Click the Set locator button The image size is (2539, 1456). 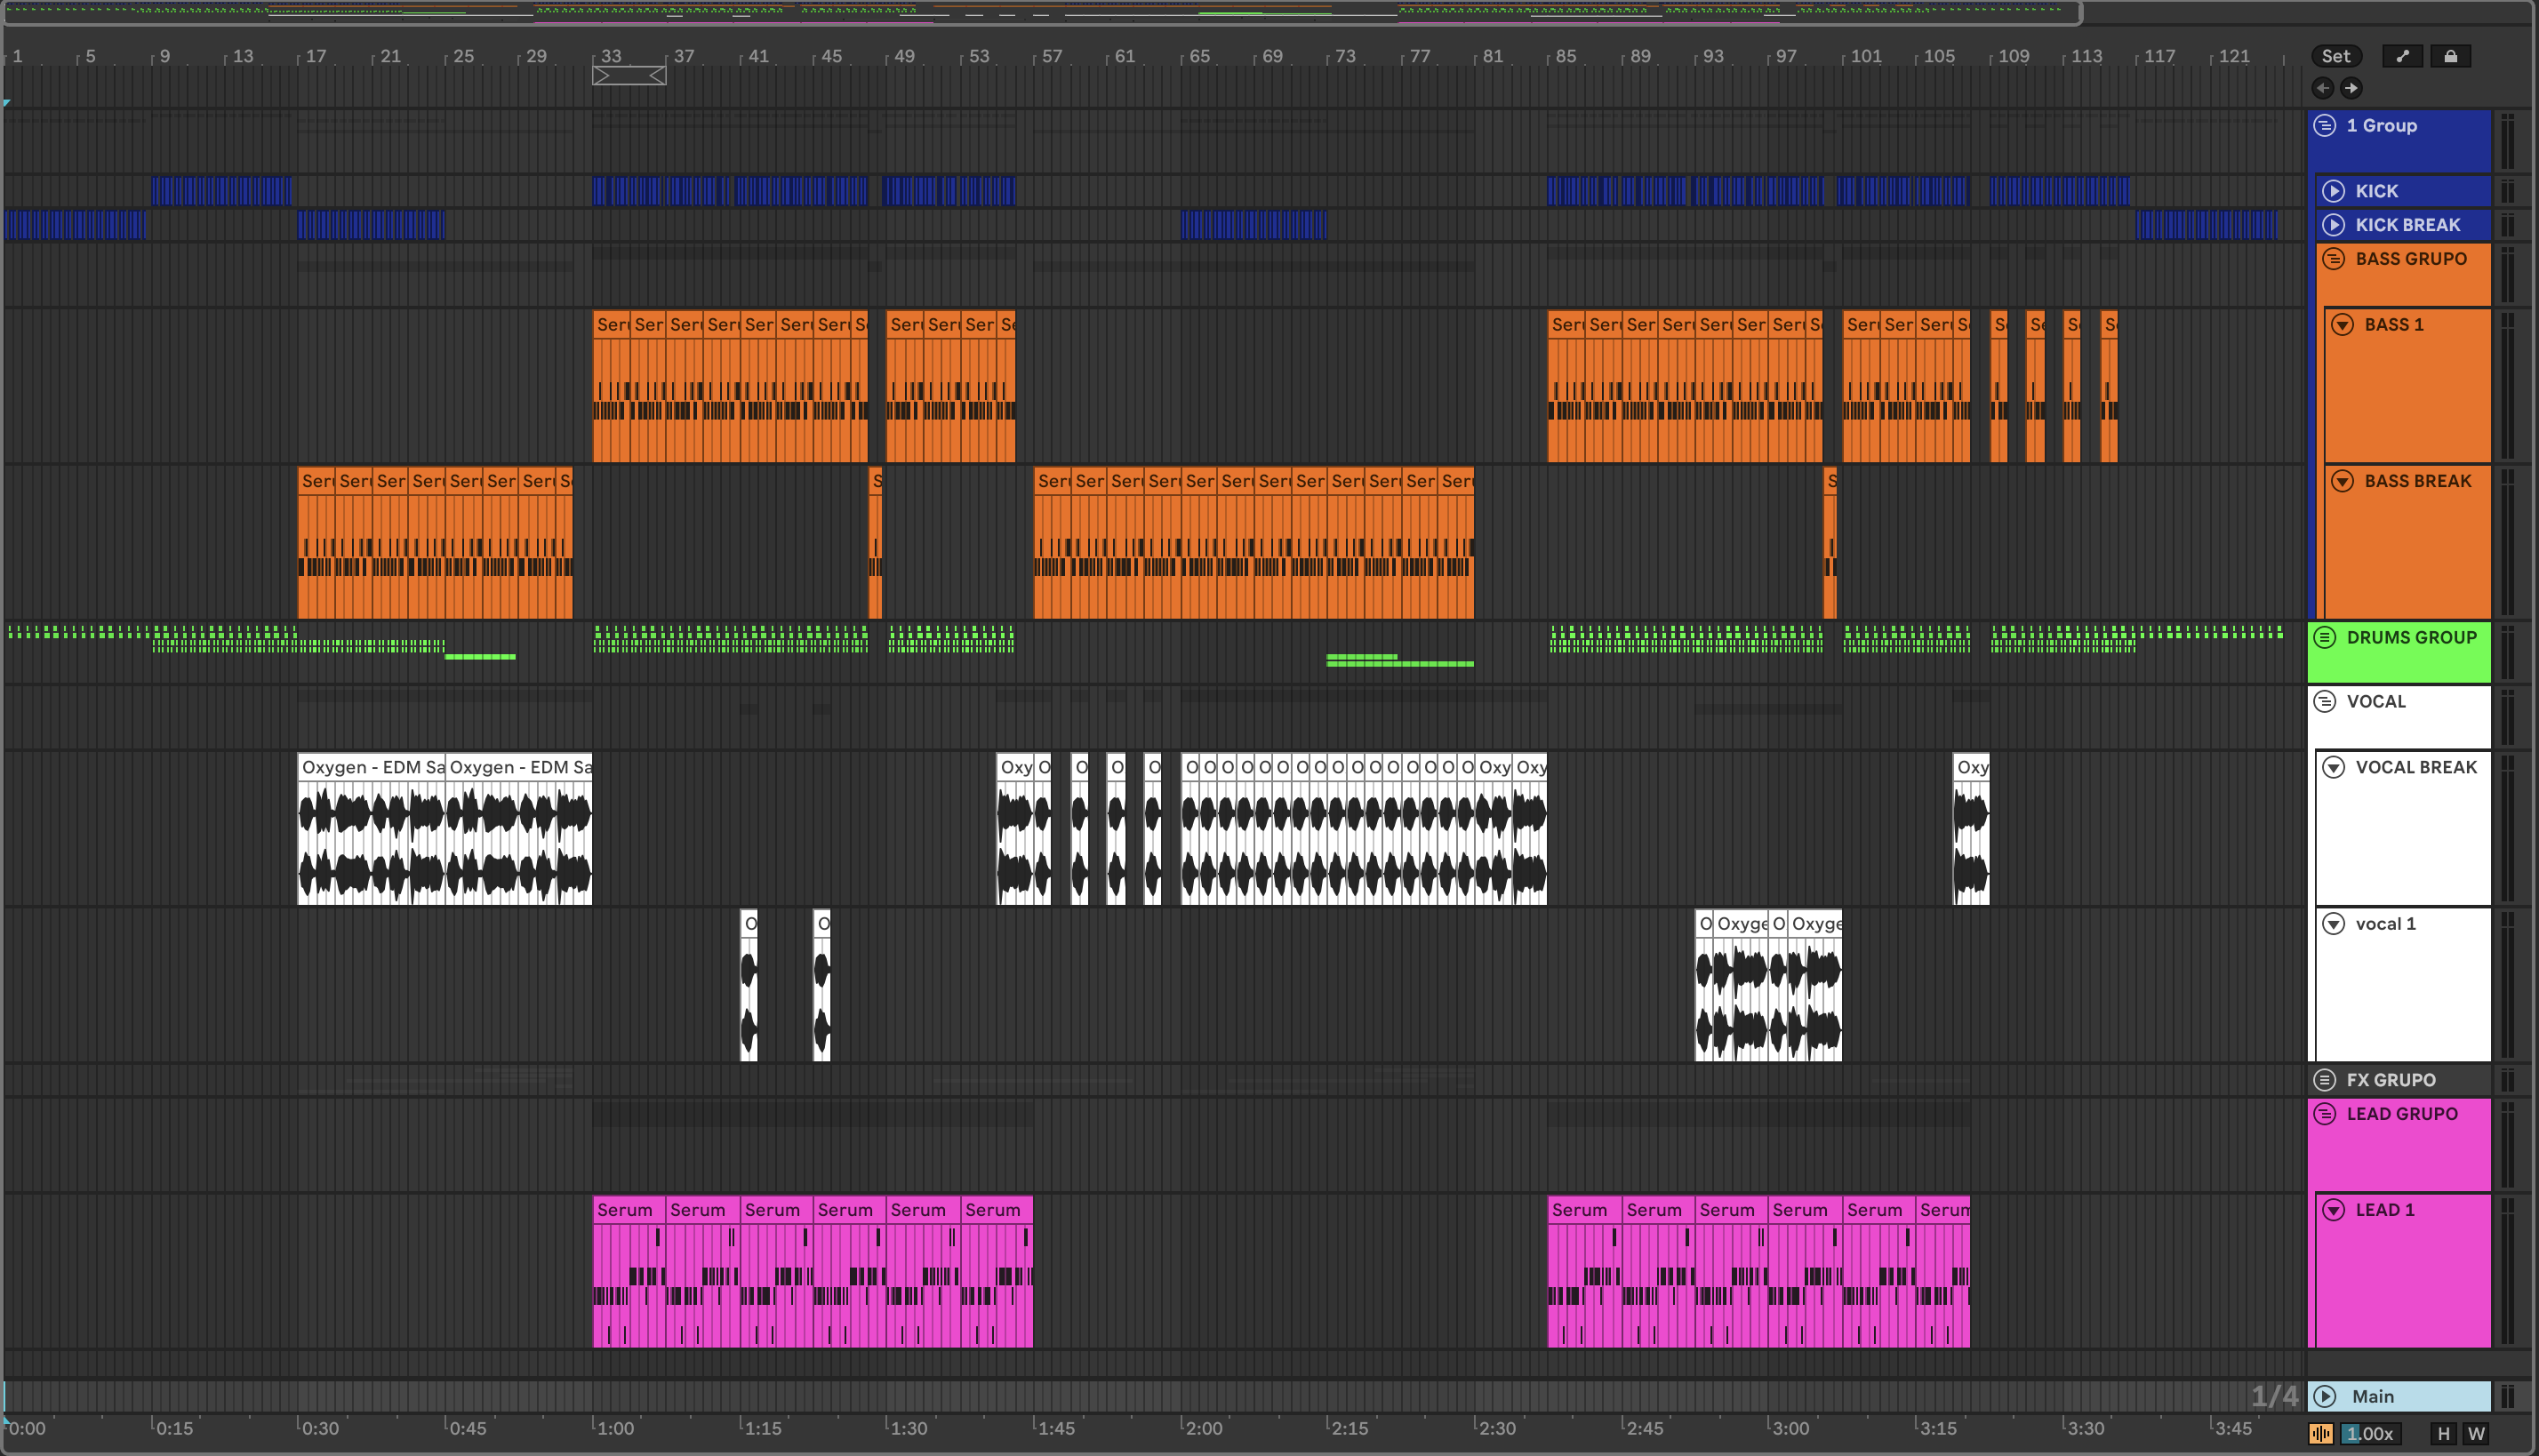pyautogui.click(x=2336, y=56)
